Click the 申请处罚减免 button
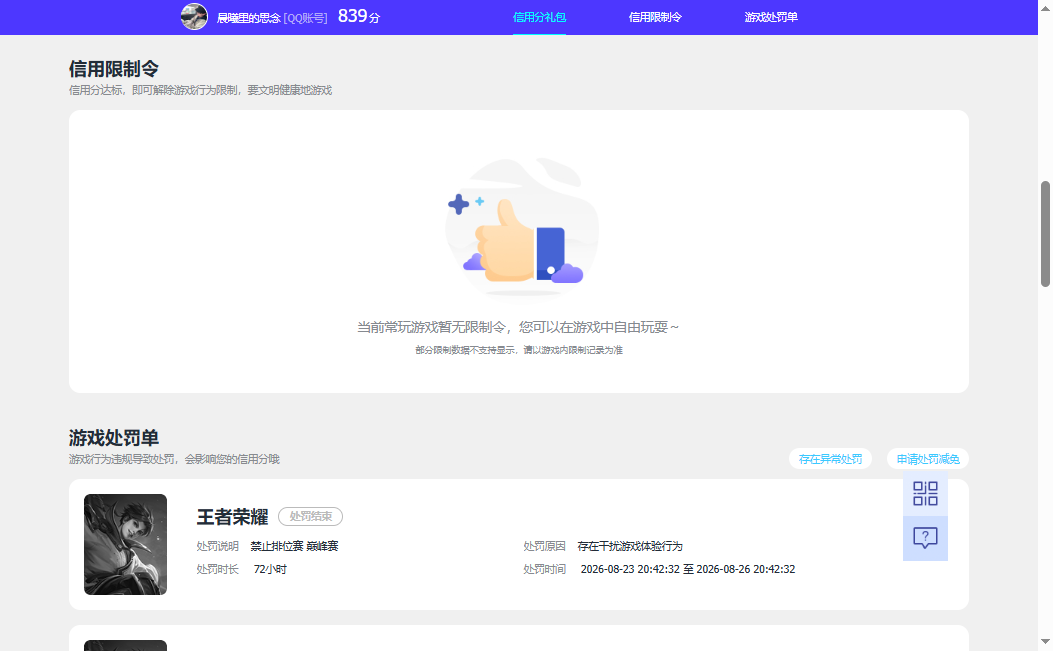This screenshot has height=651, width=1053. [927, 459]
